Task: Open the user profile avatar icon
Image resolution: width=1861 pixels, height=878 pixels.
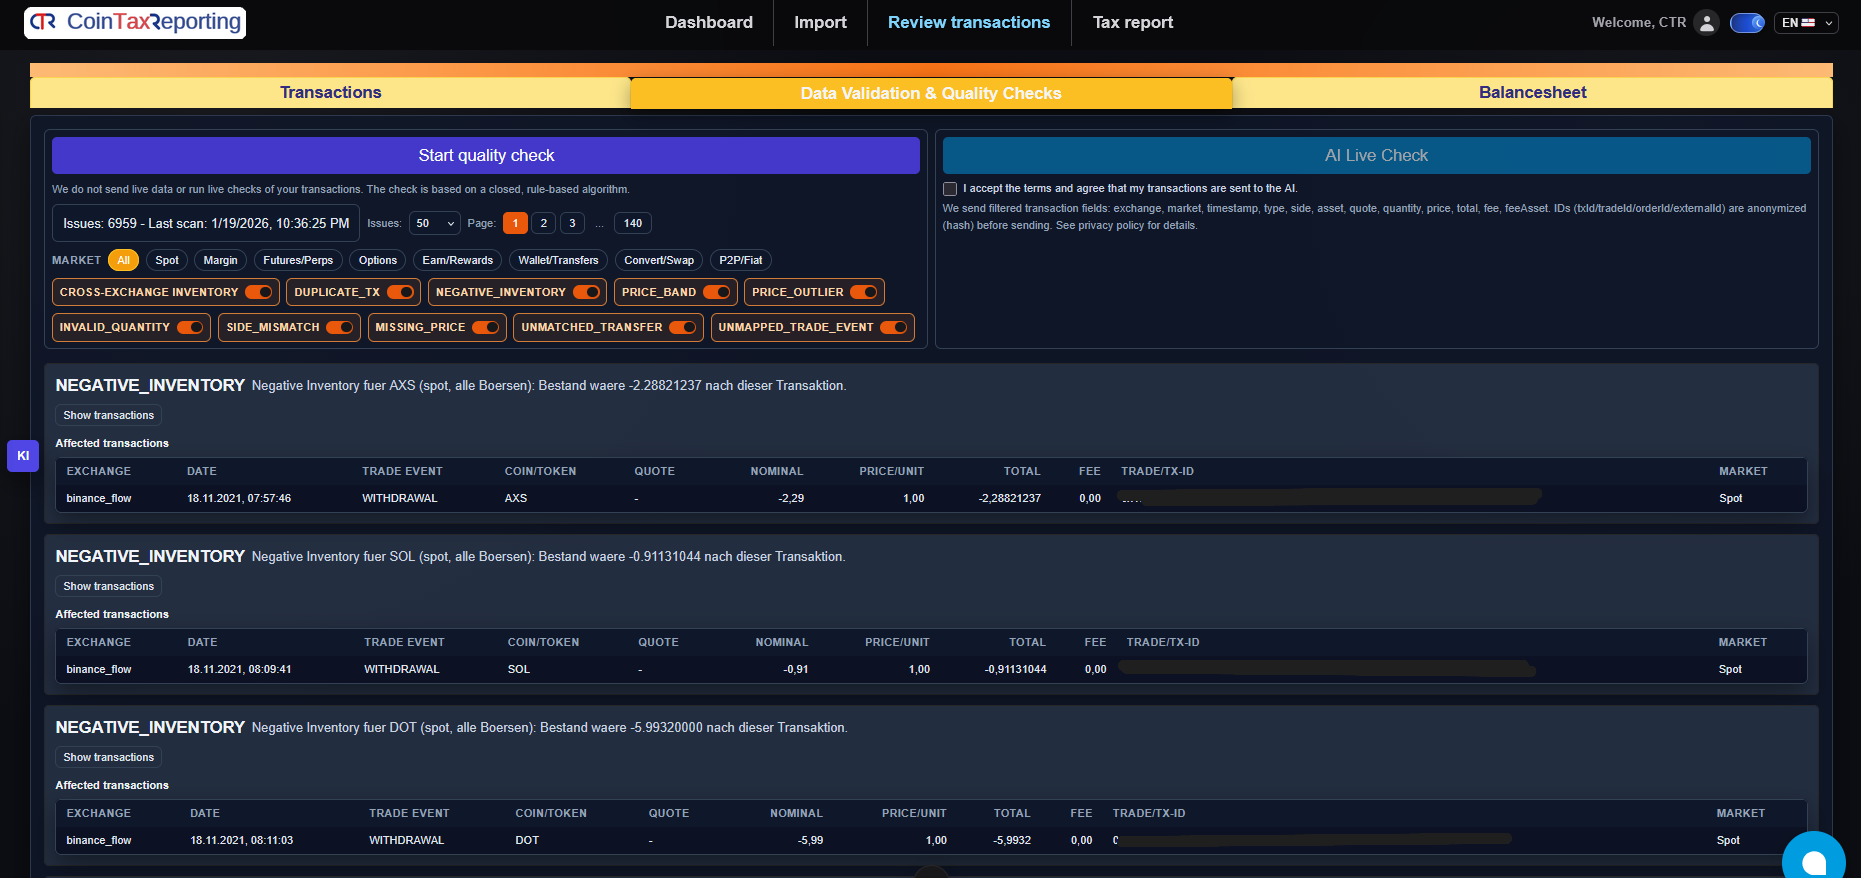Action: [x=1707, y=23]
